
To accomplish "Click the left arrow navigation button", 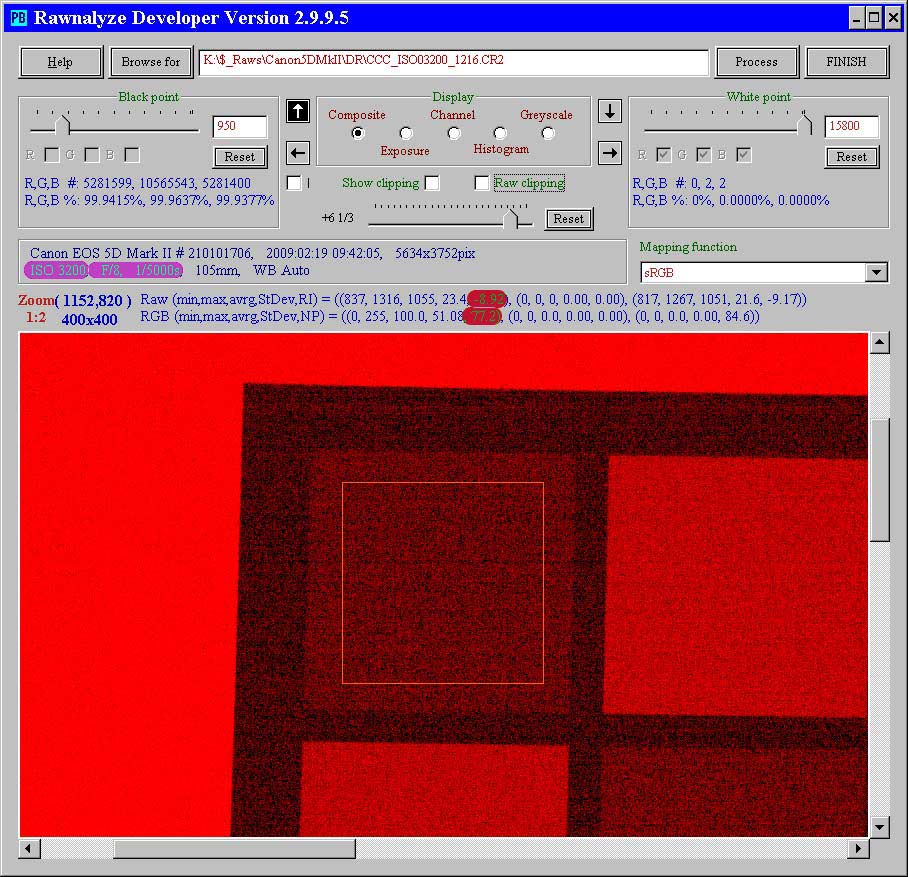I will pyautogui.click(x=297, y=153).
